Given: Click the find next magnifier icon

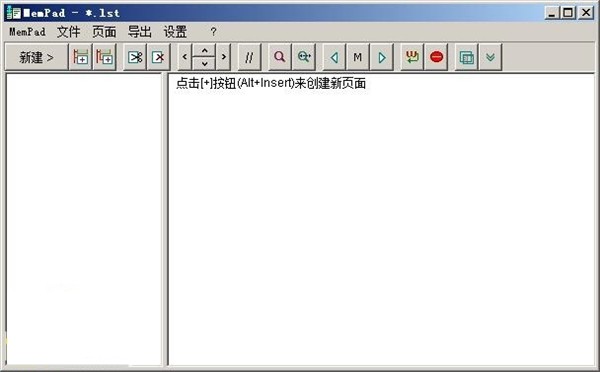Looking at the screenshot, I should point(304,57).
